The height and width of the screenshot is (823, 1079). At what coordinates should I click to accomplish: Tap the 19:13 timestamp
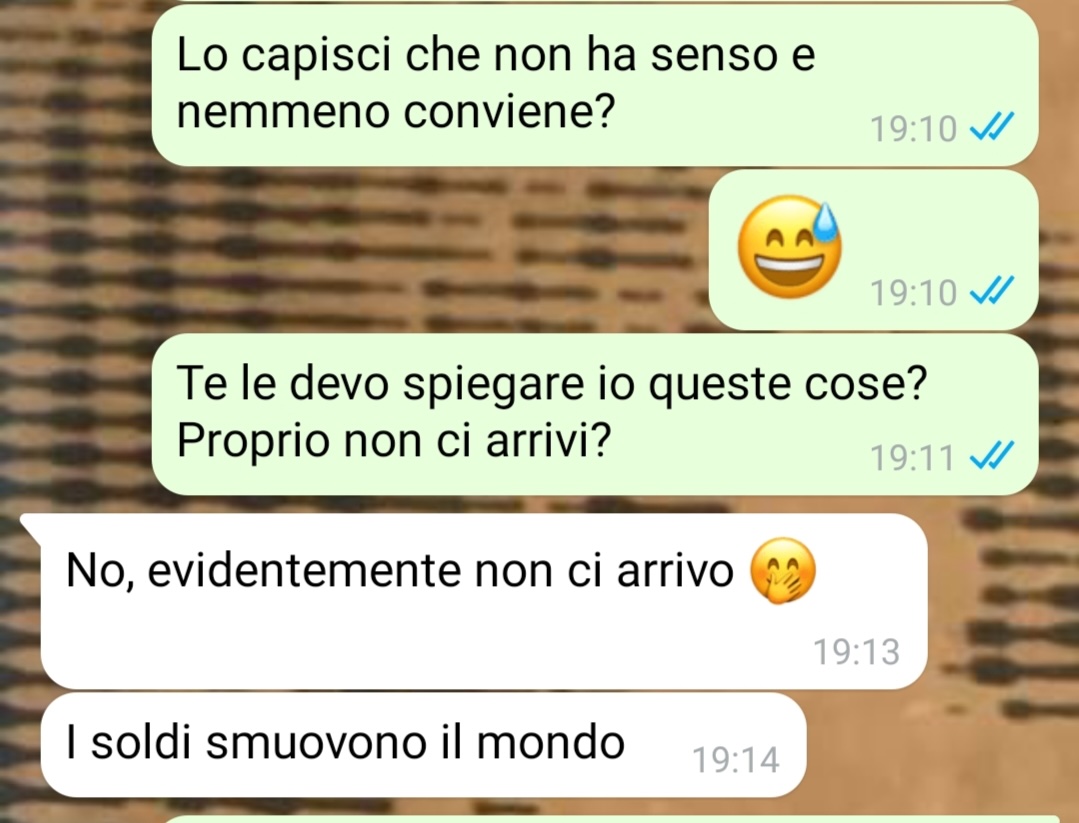click(x=856, y=652)
